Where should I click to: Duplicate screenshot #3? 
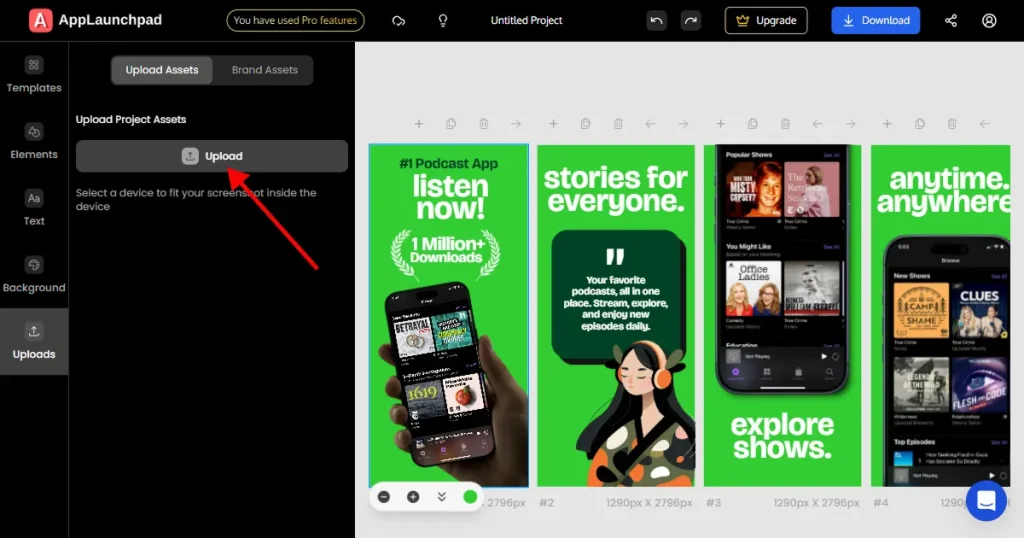(x=752, y=123)
